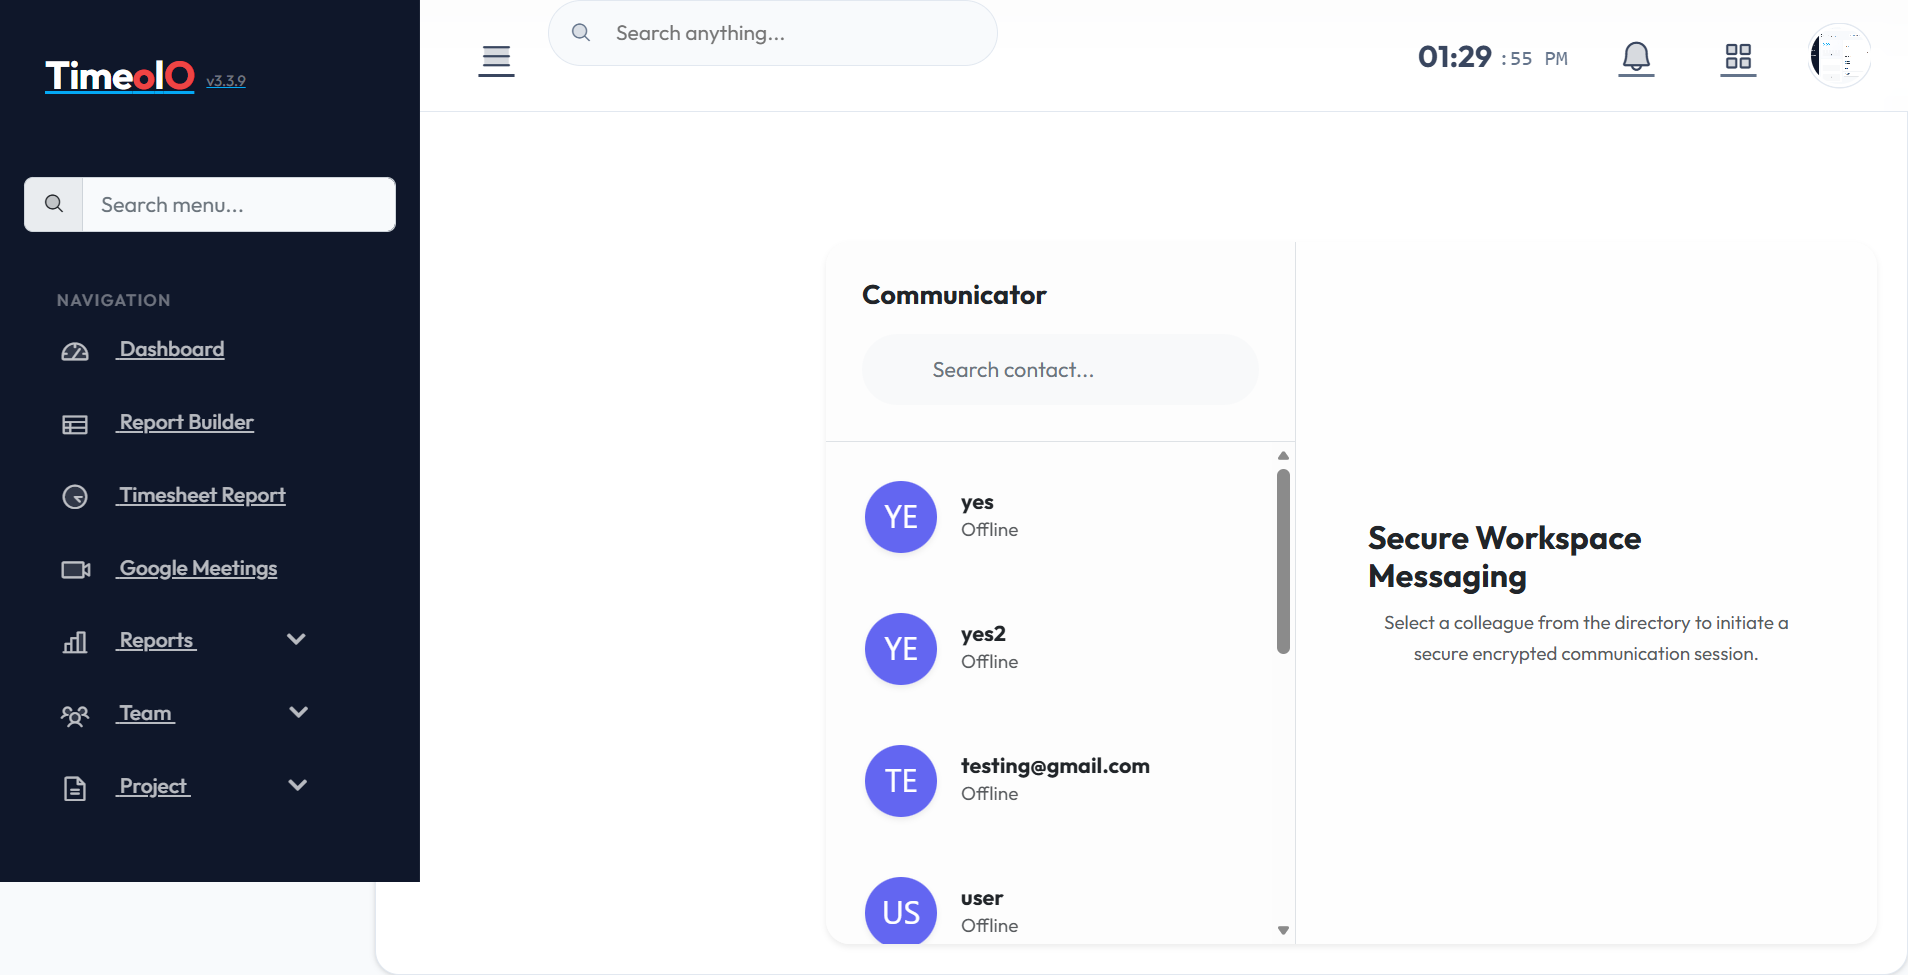
Task: Click the contact list scrollbar thumb
Action: 1283,561
